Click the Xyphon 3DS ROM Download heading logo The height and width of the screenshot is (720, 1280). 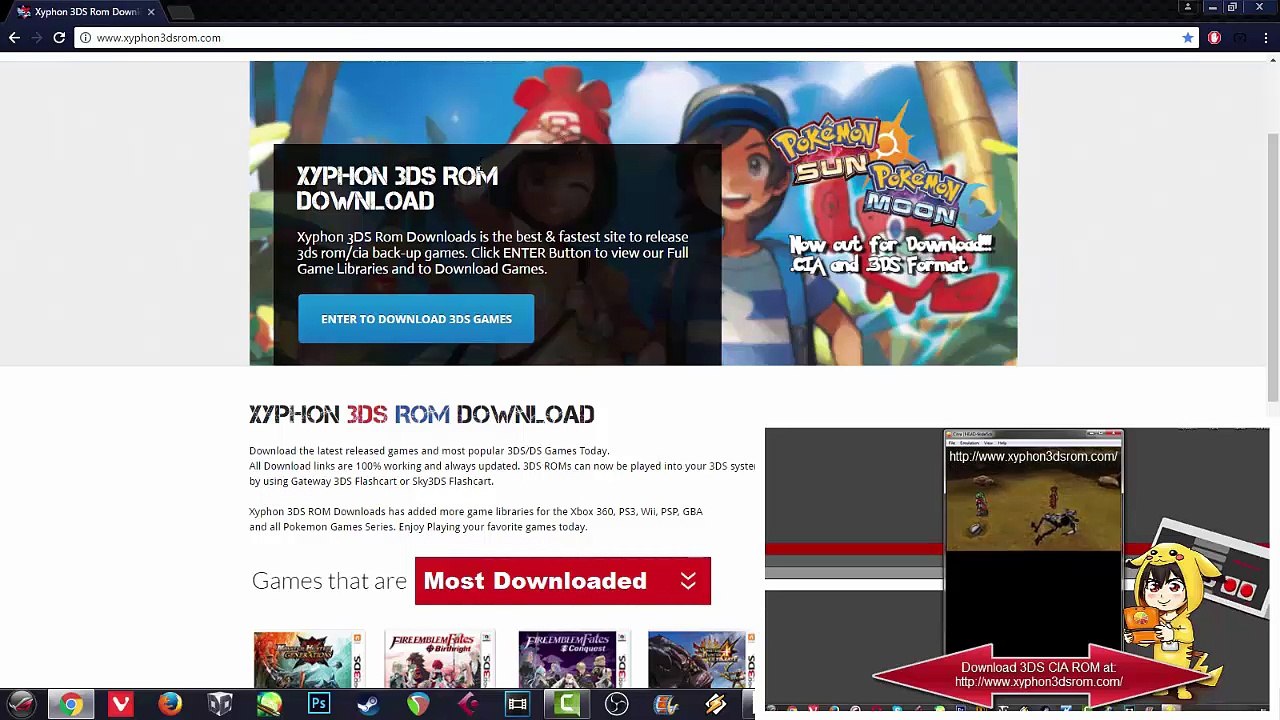421,414
